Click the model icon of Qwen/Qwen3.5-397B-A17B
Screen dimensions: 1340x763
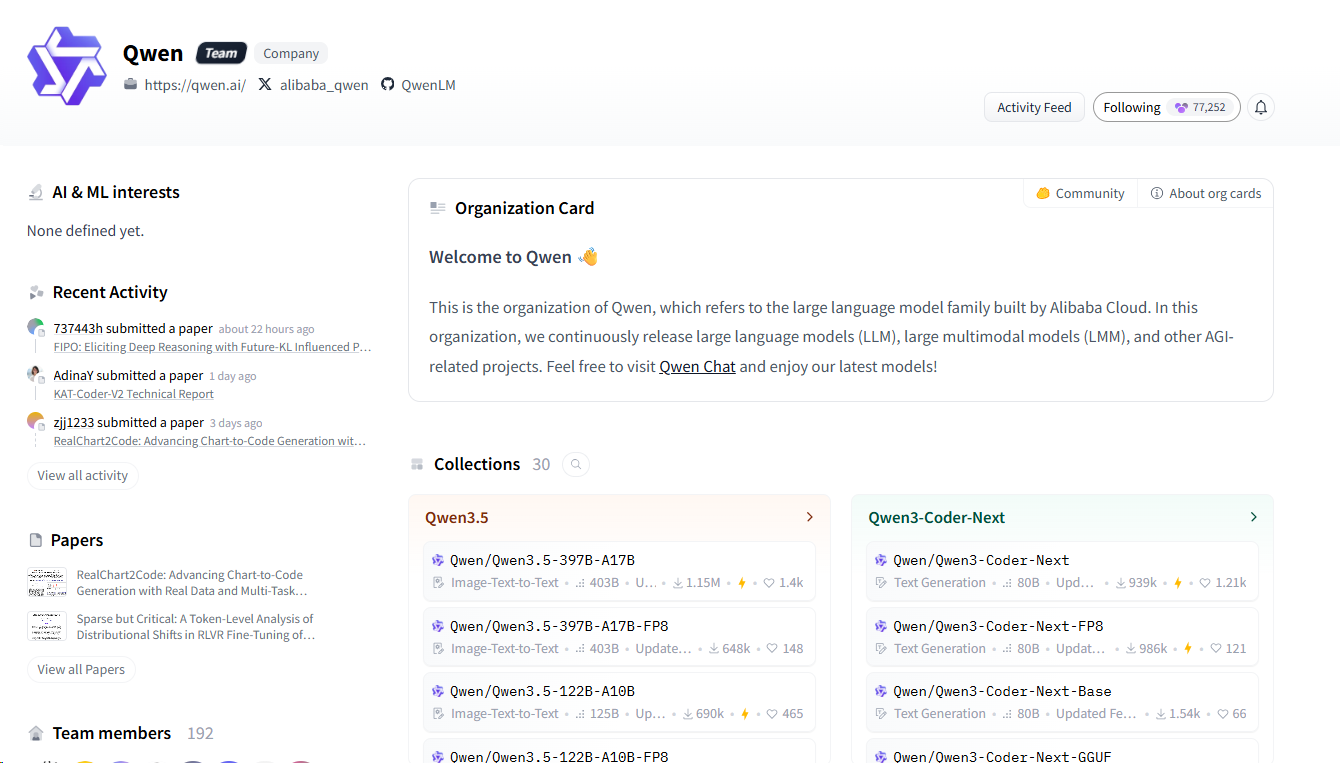click(438, 560)
